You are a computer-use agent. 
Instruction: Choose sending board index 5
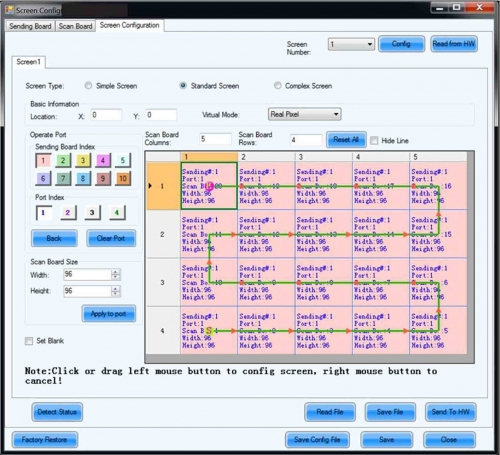click(x=123, y=160)
